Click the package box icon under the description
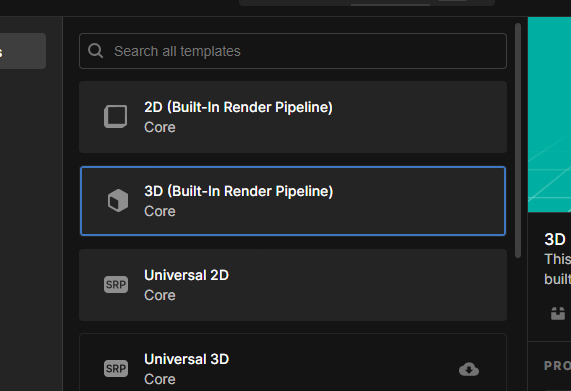571x391 pixels. click(x=558, y=313)
